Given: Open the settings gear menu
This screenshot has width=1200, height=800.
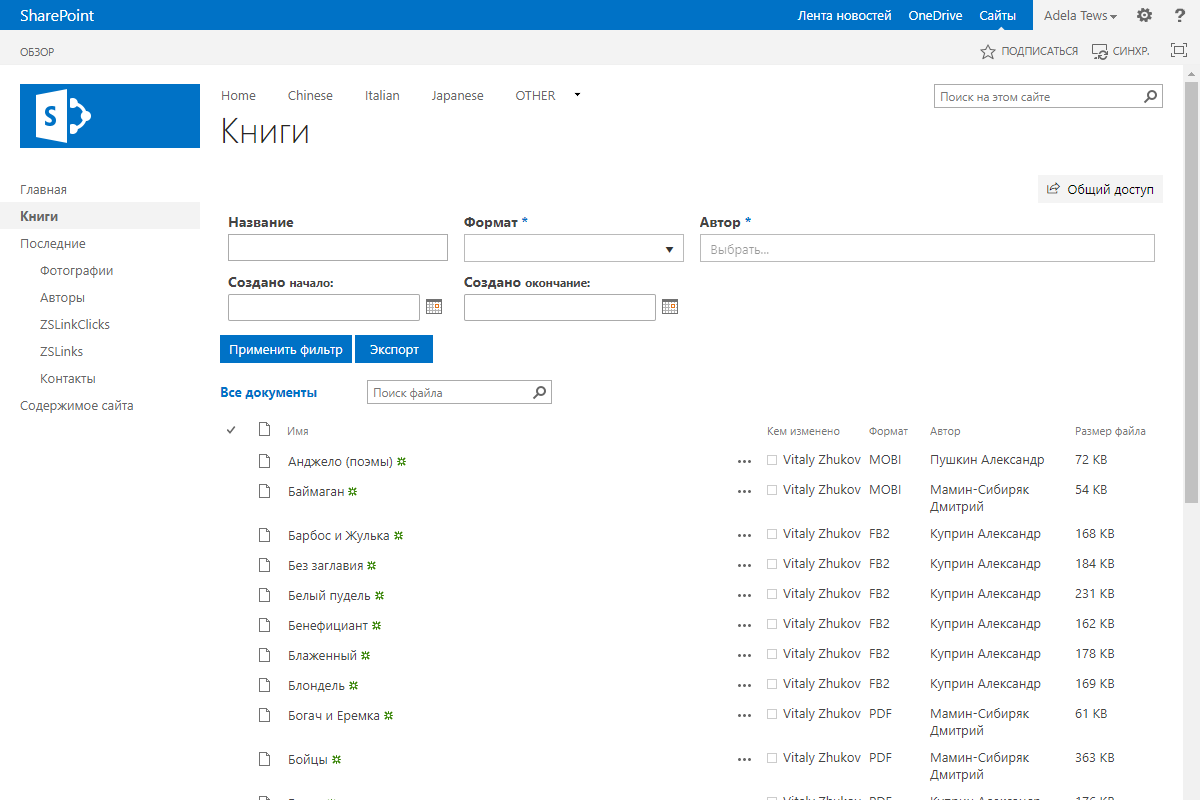Looking at the screenshot, I should [1145, 15].
